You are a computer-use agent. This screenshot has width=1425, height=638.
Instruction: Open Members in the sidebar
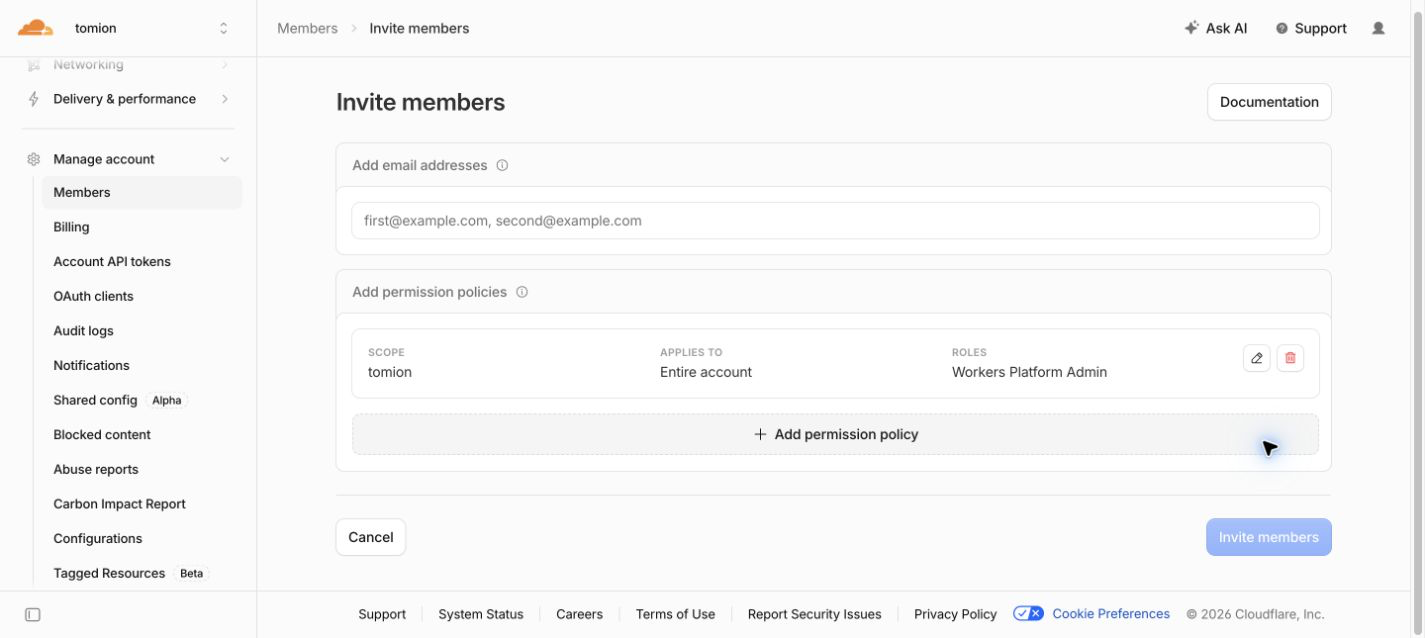tap(142, 193)
